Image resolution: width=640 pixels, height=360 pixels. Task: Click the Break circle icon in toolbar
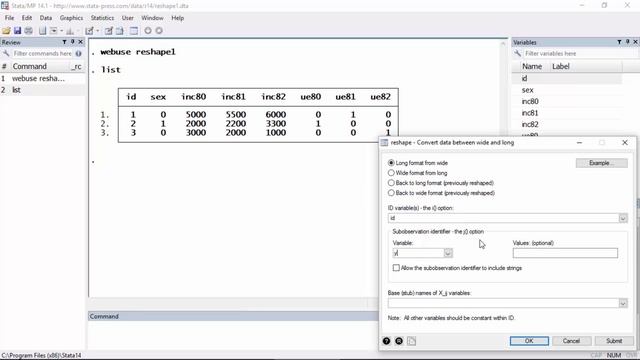pos(159,31)
